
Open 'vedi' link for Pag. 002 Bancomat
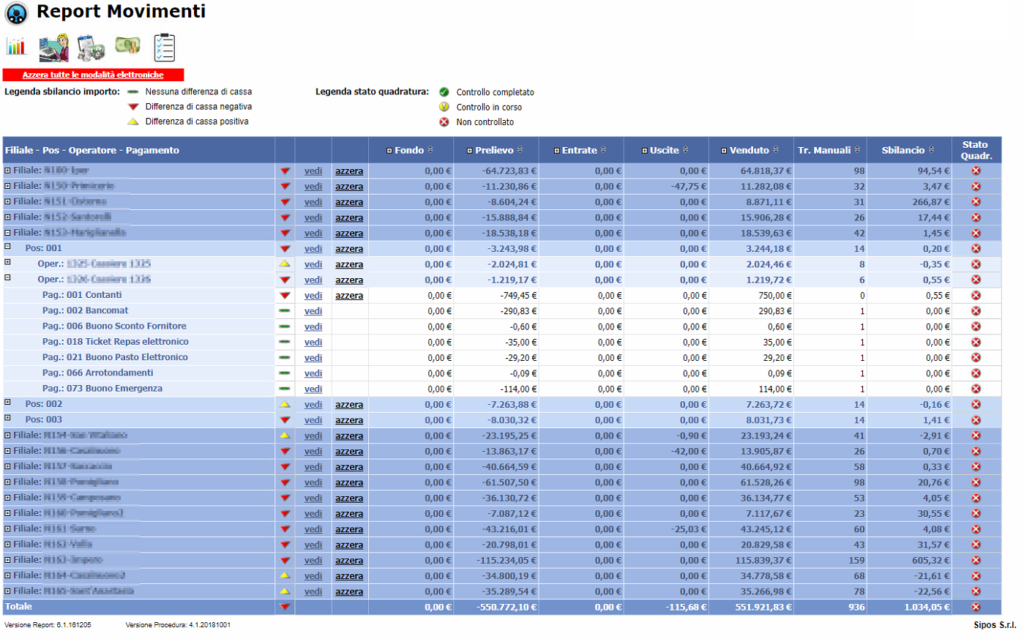tap(313, 311)
